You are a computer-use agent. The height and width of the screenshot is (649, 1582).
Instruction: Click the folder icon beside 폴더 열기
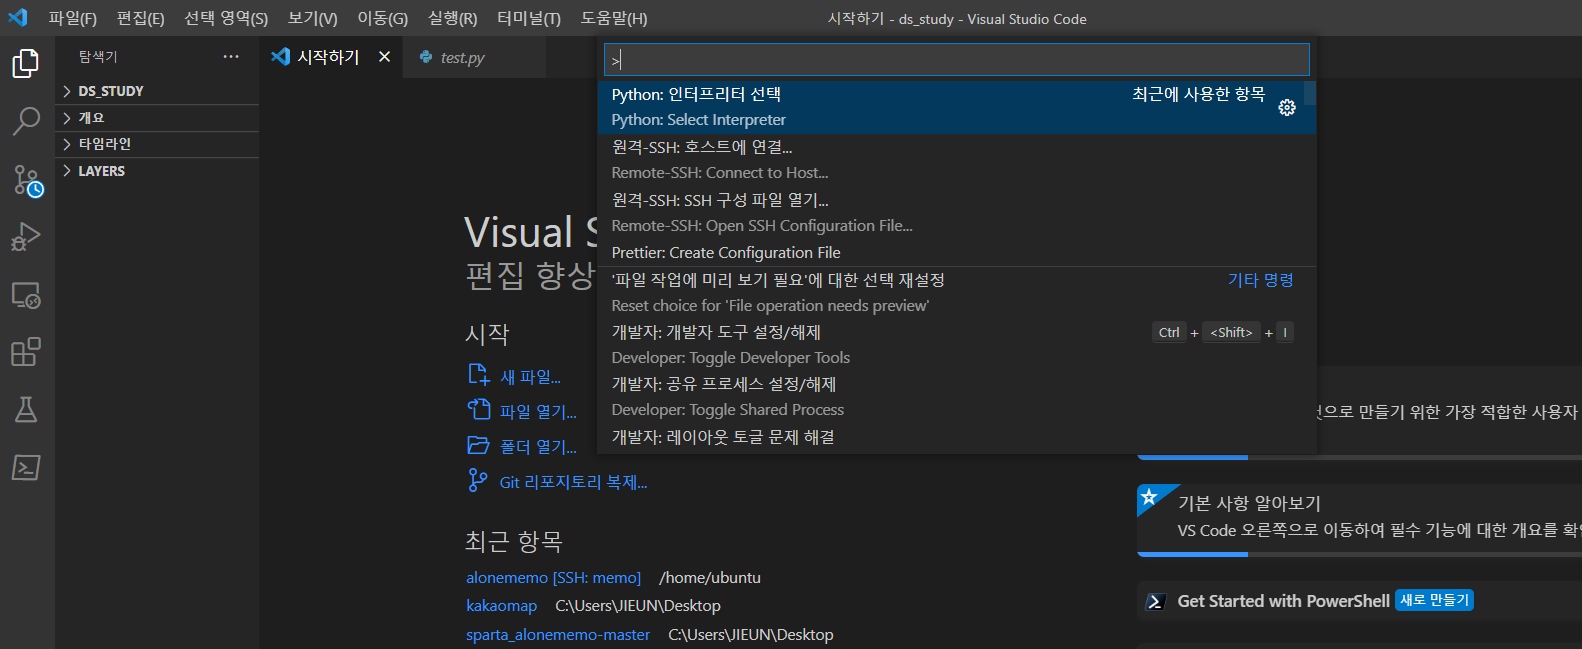pos(478,445)
